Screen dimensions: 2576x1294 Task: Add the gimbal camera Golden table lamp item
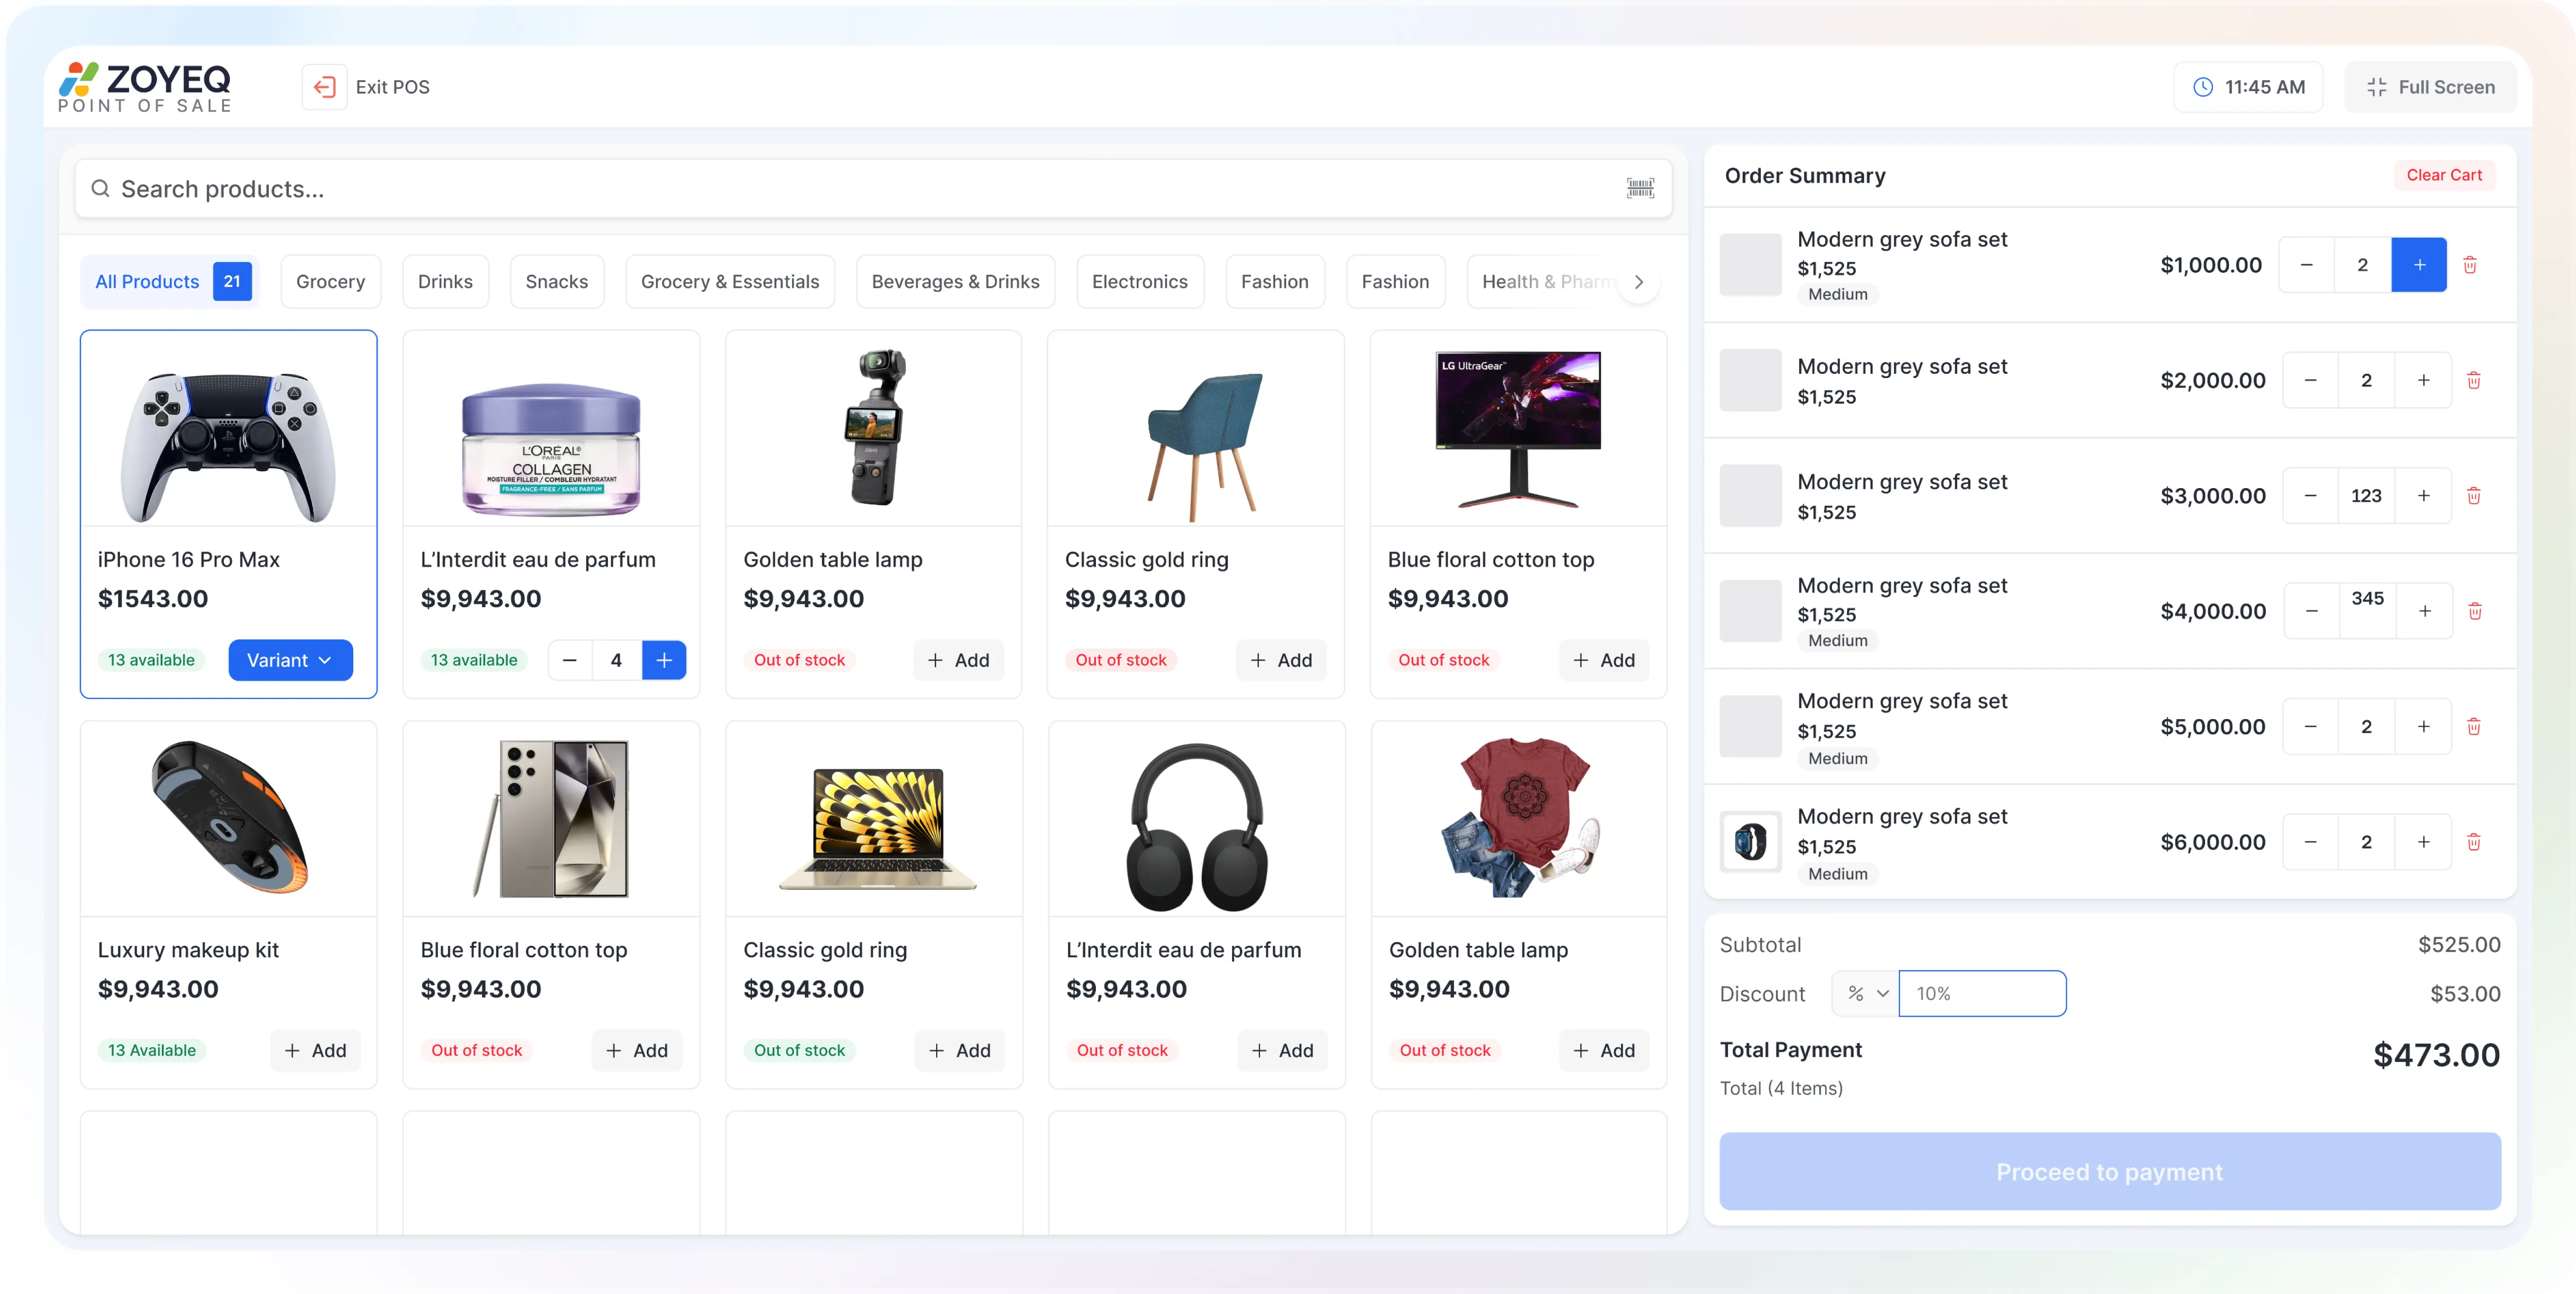[x=958, y=660]
